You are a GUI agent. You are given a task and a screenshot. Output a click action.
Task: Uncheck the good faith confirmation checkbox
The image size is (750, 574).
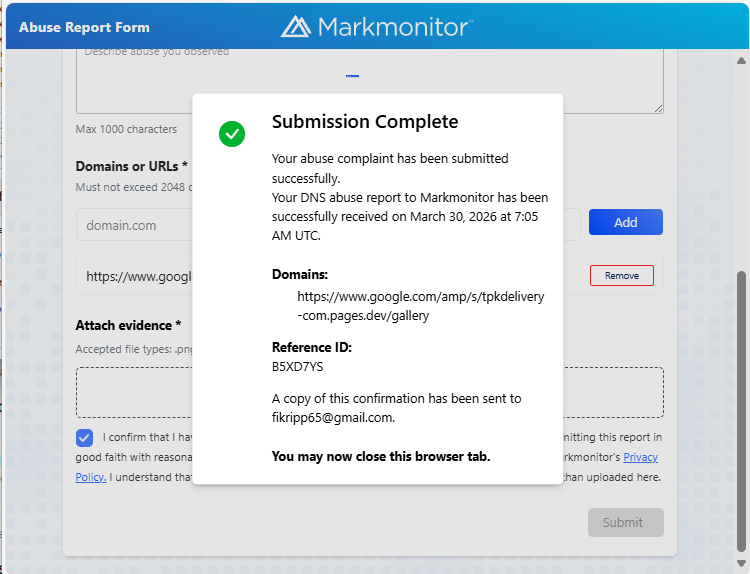(84, 438)
